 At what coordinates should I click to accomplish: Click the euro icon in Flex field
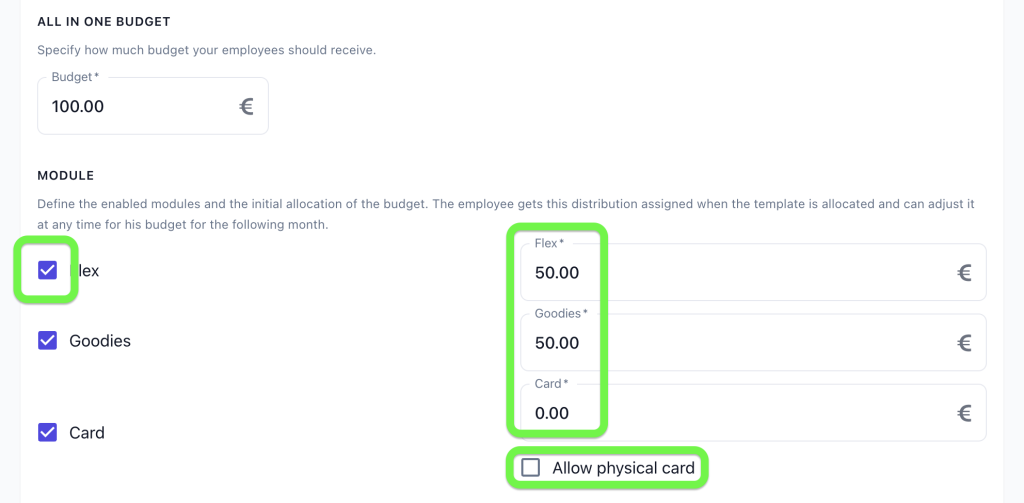964,272
